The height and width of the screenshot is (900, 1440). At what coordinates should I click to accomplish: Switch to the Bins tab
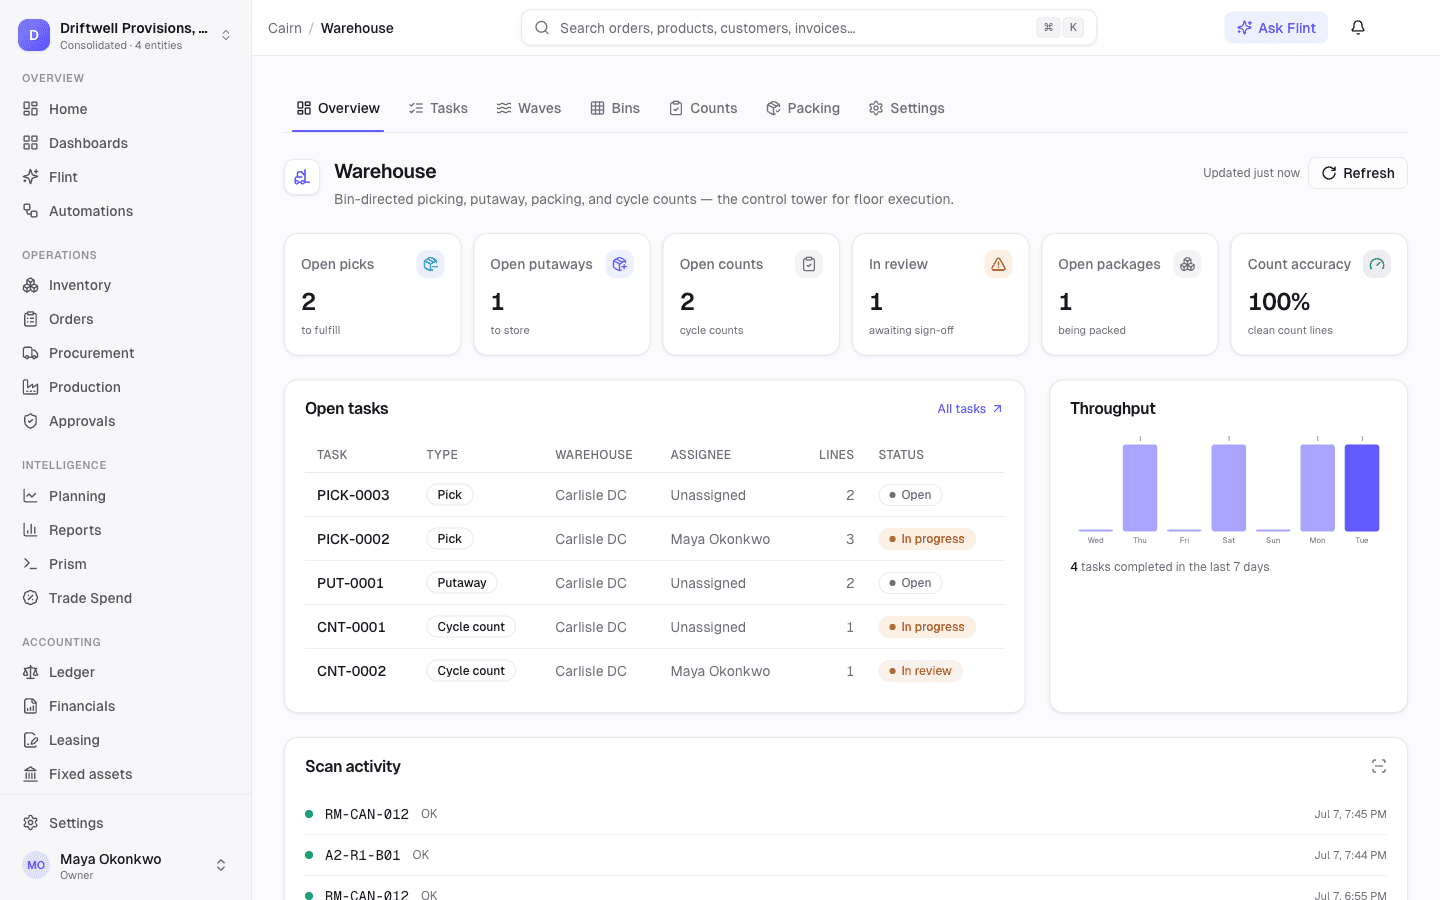pyautogui.click(x=615, y=108)
